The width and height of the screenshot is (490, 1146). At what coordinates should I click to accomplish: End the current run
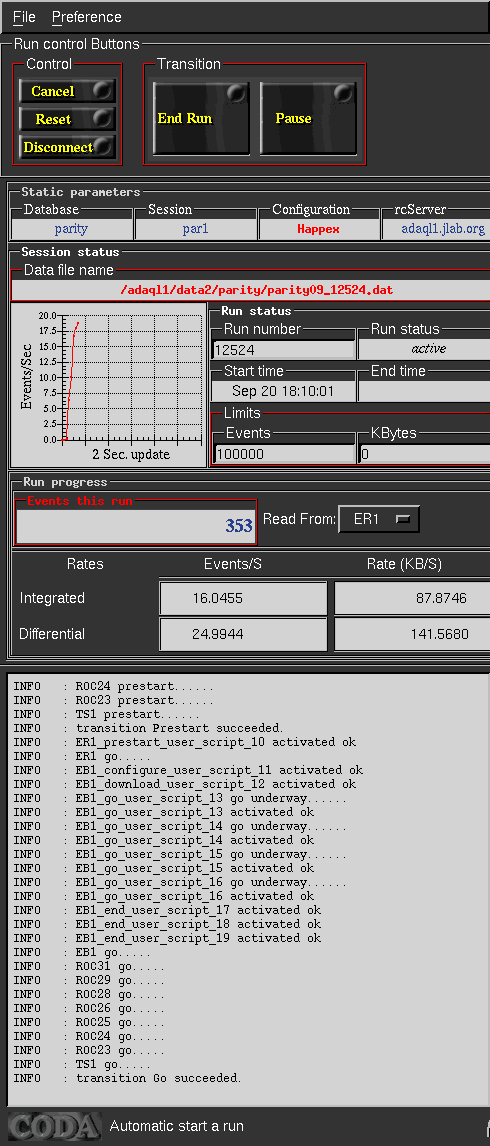point(201,118)
